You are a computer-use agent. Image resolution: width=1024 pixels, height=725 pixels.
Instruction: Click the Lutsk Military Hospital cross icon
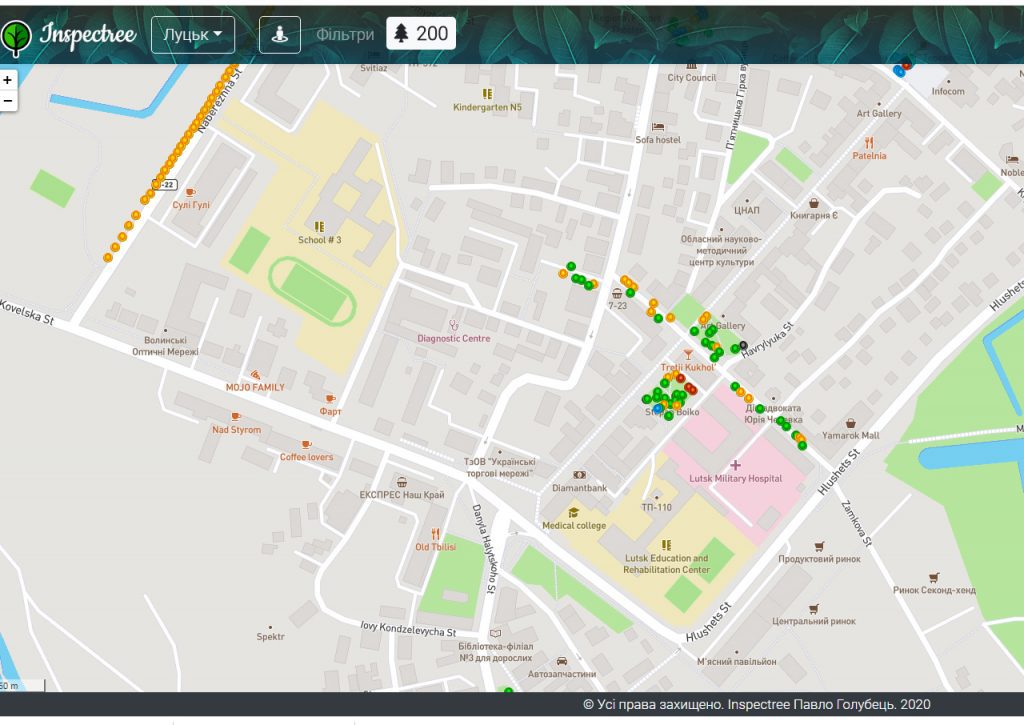(736, 465)
